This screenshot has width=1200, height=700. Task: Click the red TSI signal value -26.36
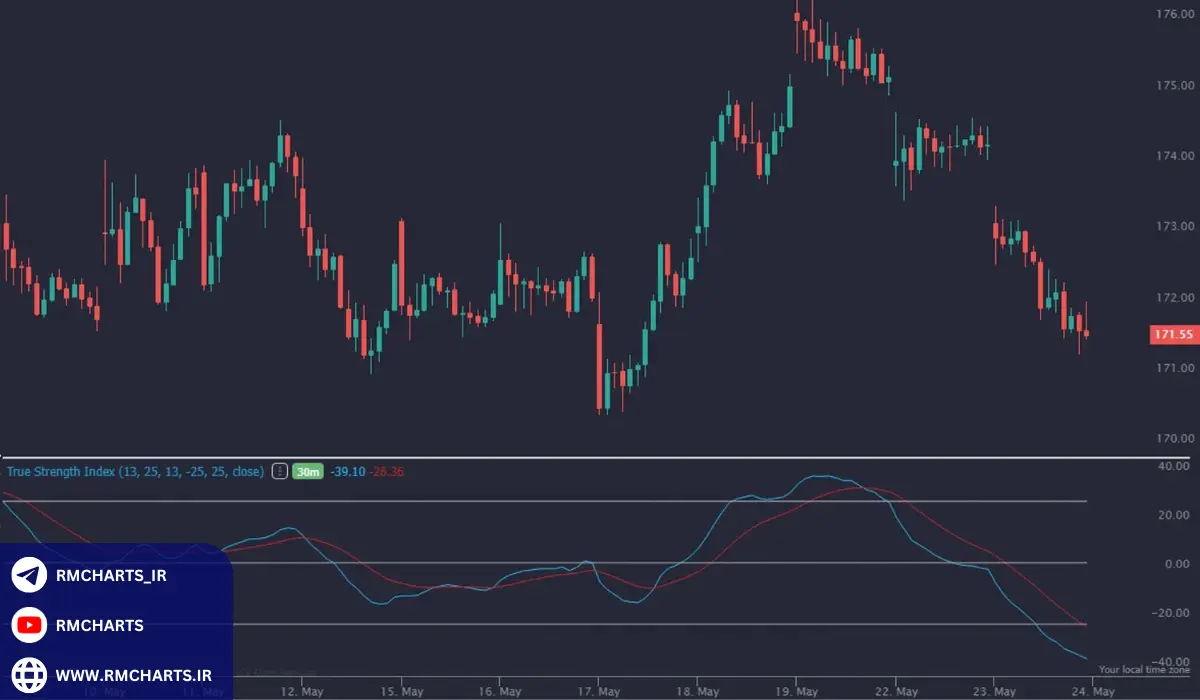tap(387, 471)
